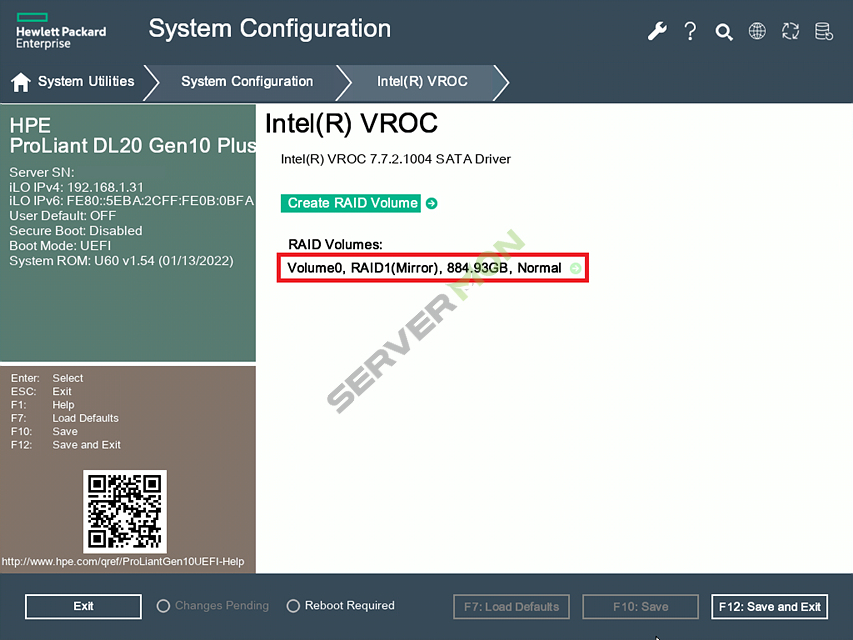This screenshot has width=853, height=640.
Task: Go to System Configuration breadcrumb
Action: click(247, 81)
